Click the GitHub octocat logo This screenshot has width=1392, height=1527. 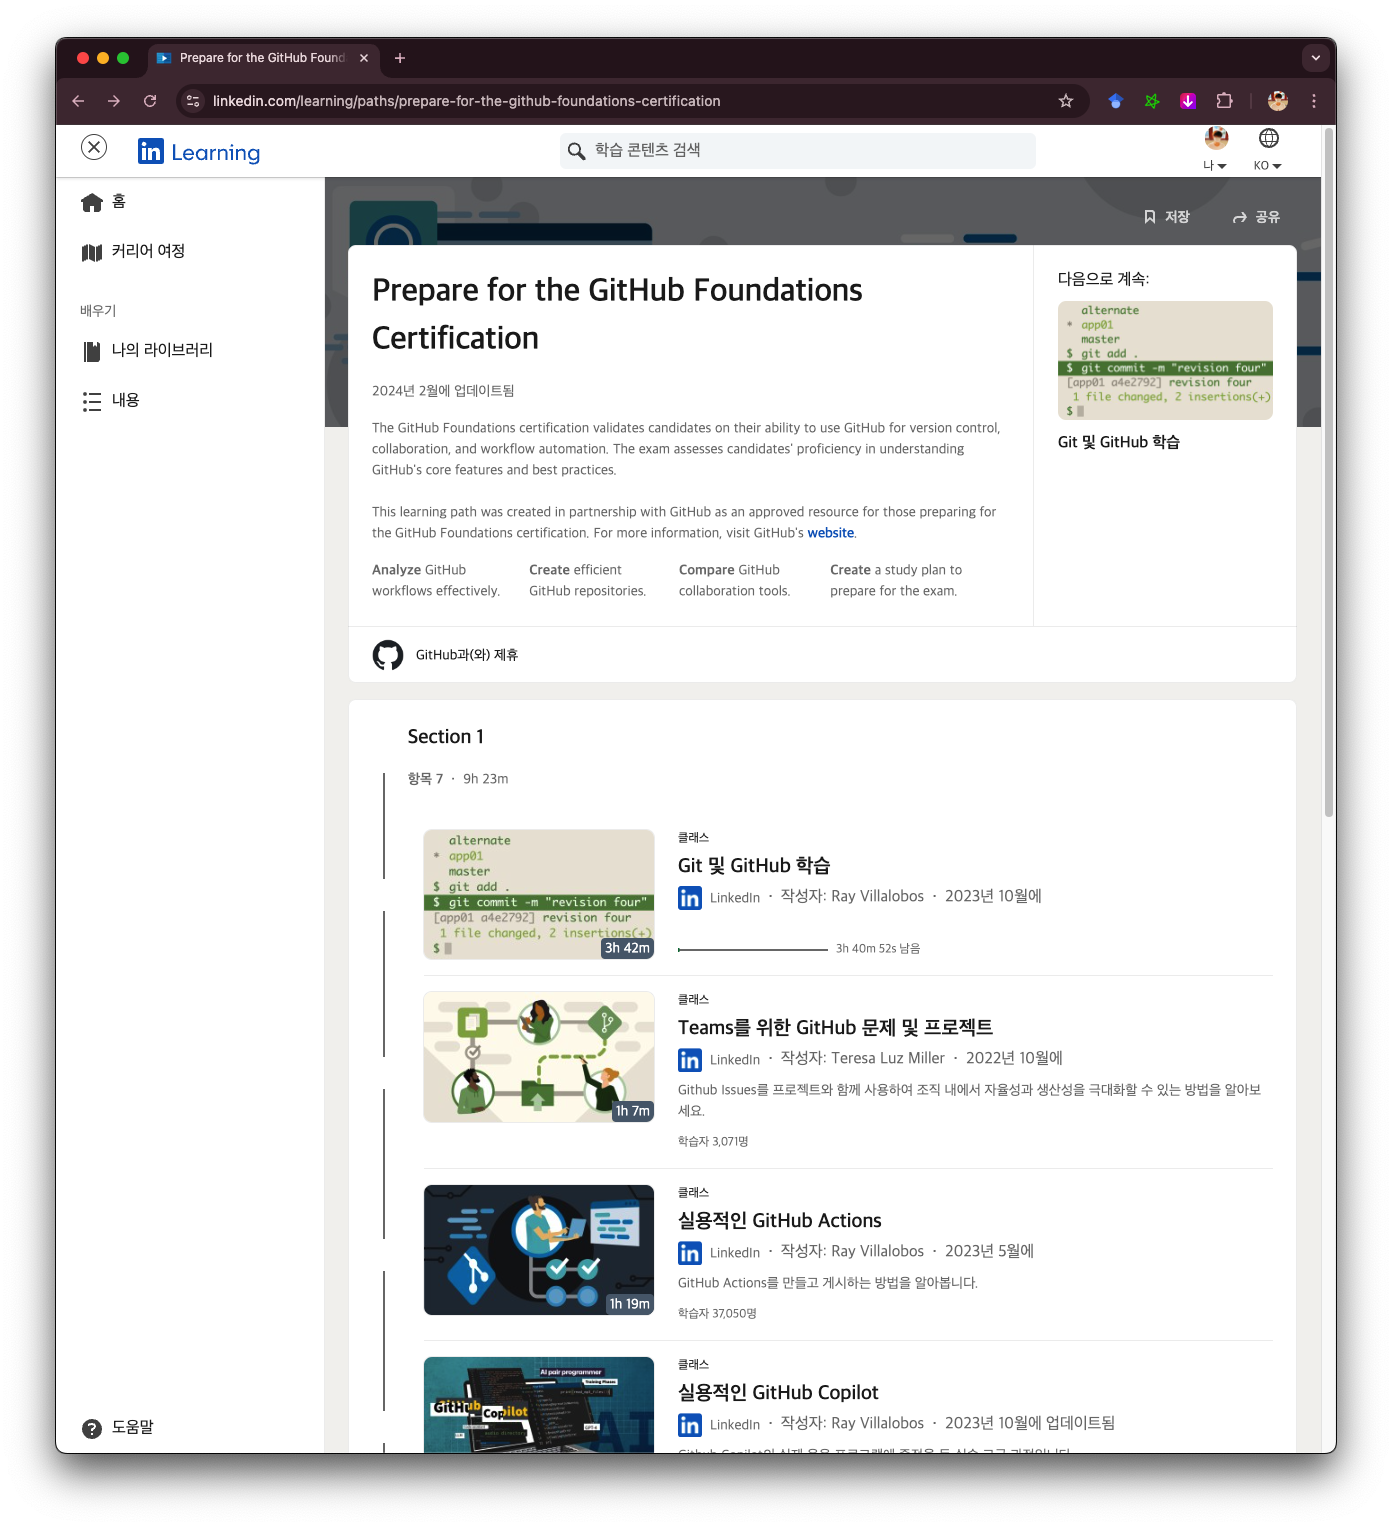tap(388, 655)
